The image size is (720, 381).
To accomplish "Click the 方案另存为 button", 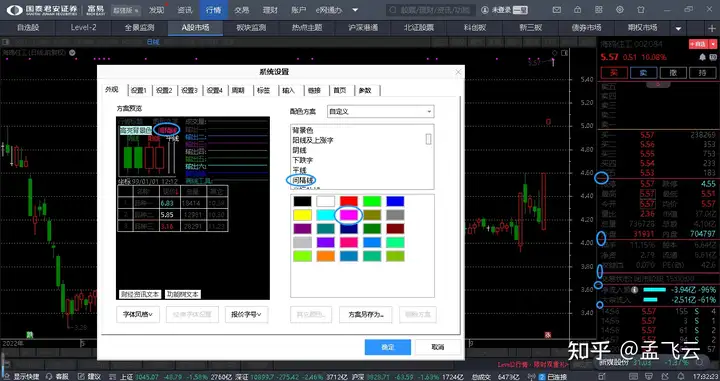I will [366, 314].
